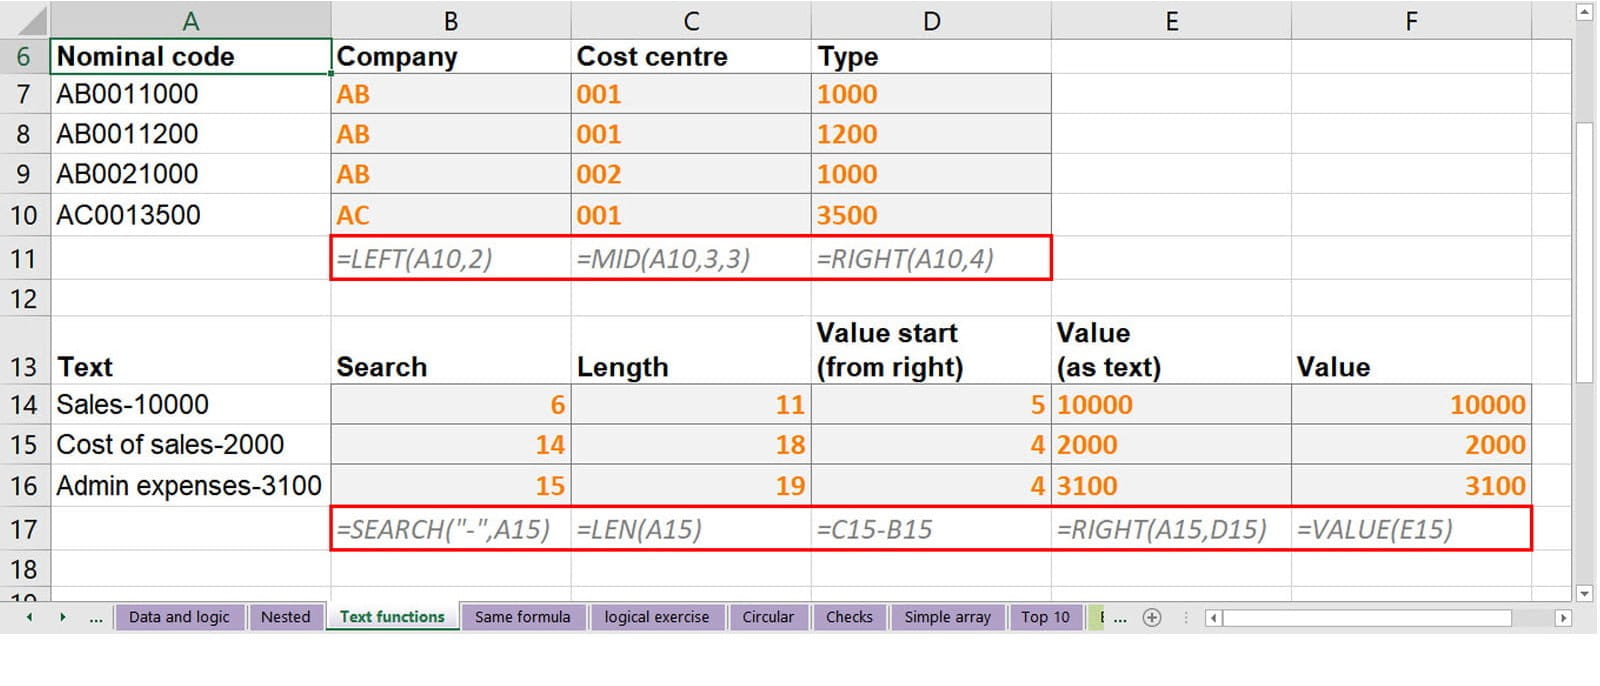
Task: Open the Nested sheet tab
Action: tap(285, 617)
